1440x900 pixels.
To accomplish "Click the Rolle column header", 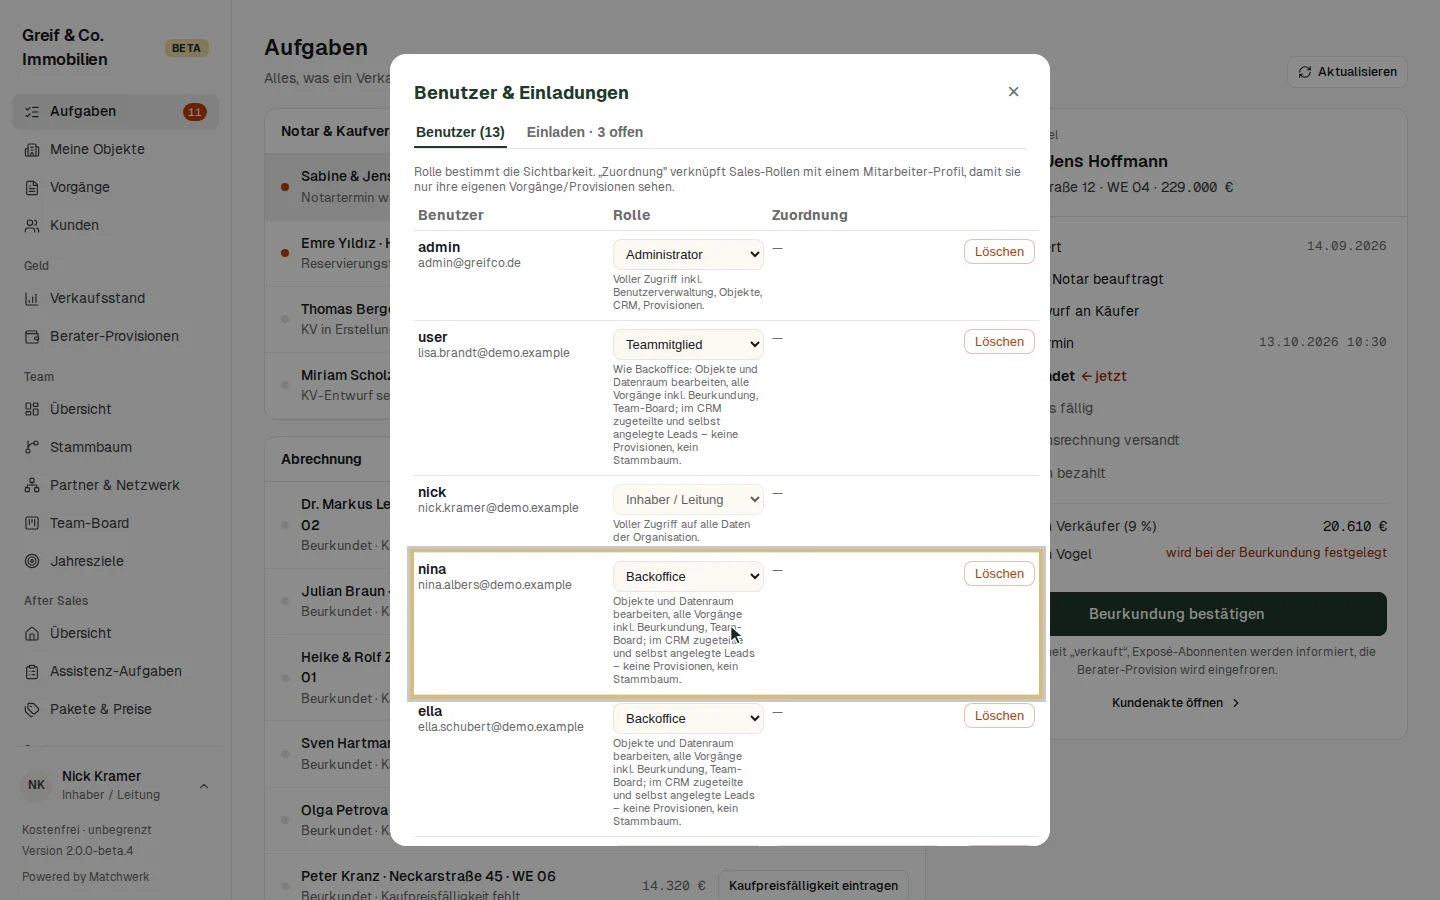I will coord(632,215).
